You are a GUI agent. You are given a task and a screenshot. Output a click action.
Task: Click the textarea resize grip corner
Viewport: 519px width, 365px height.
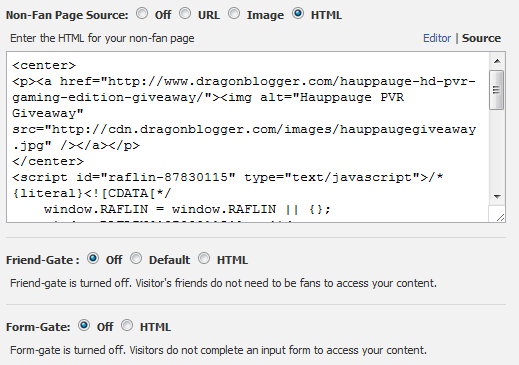(500, 217)
